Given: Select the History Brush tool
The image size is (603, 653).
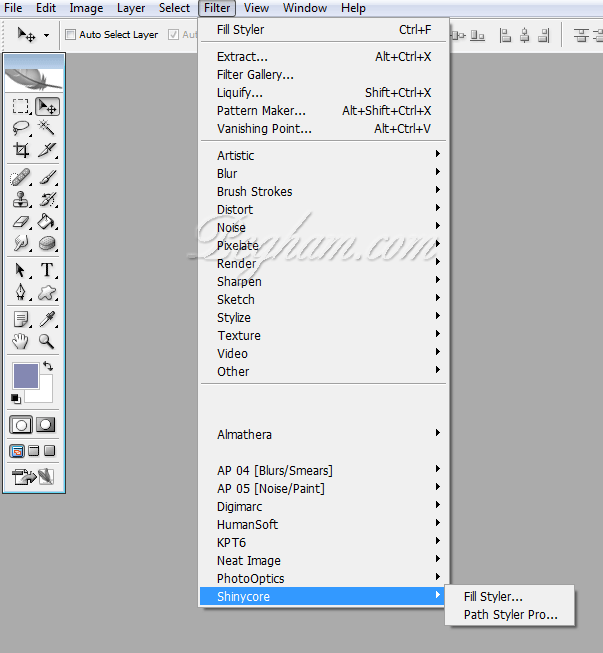Looking at the screenshot, I should (x=47, y=199).
